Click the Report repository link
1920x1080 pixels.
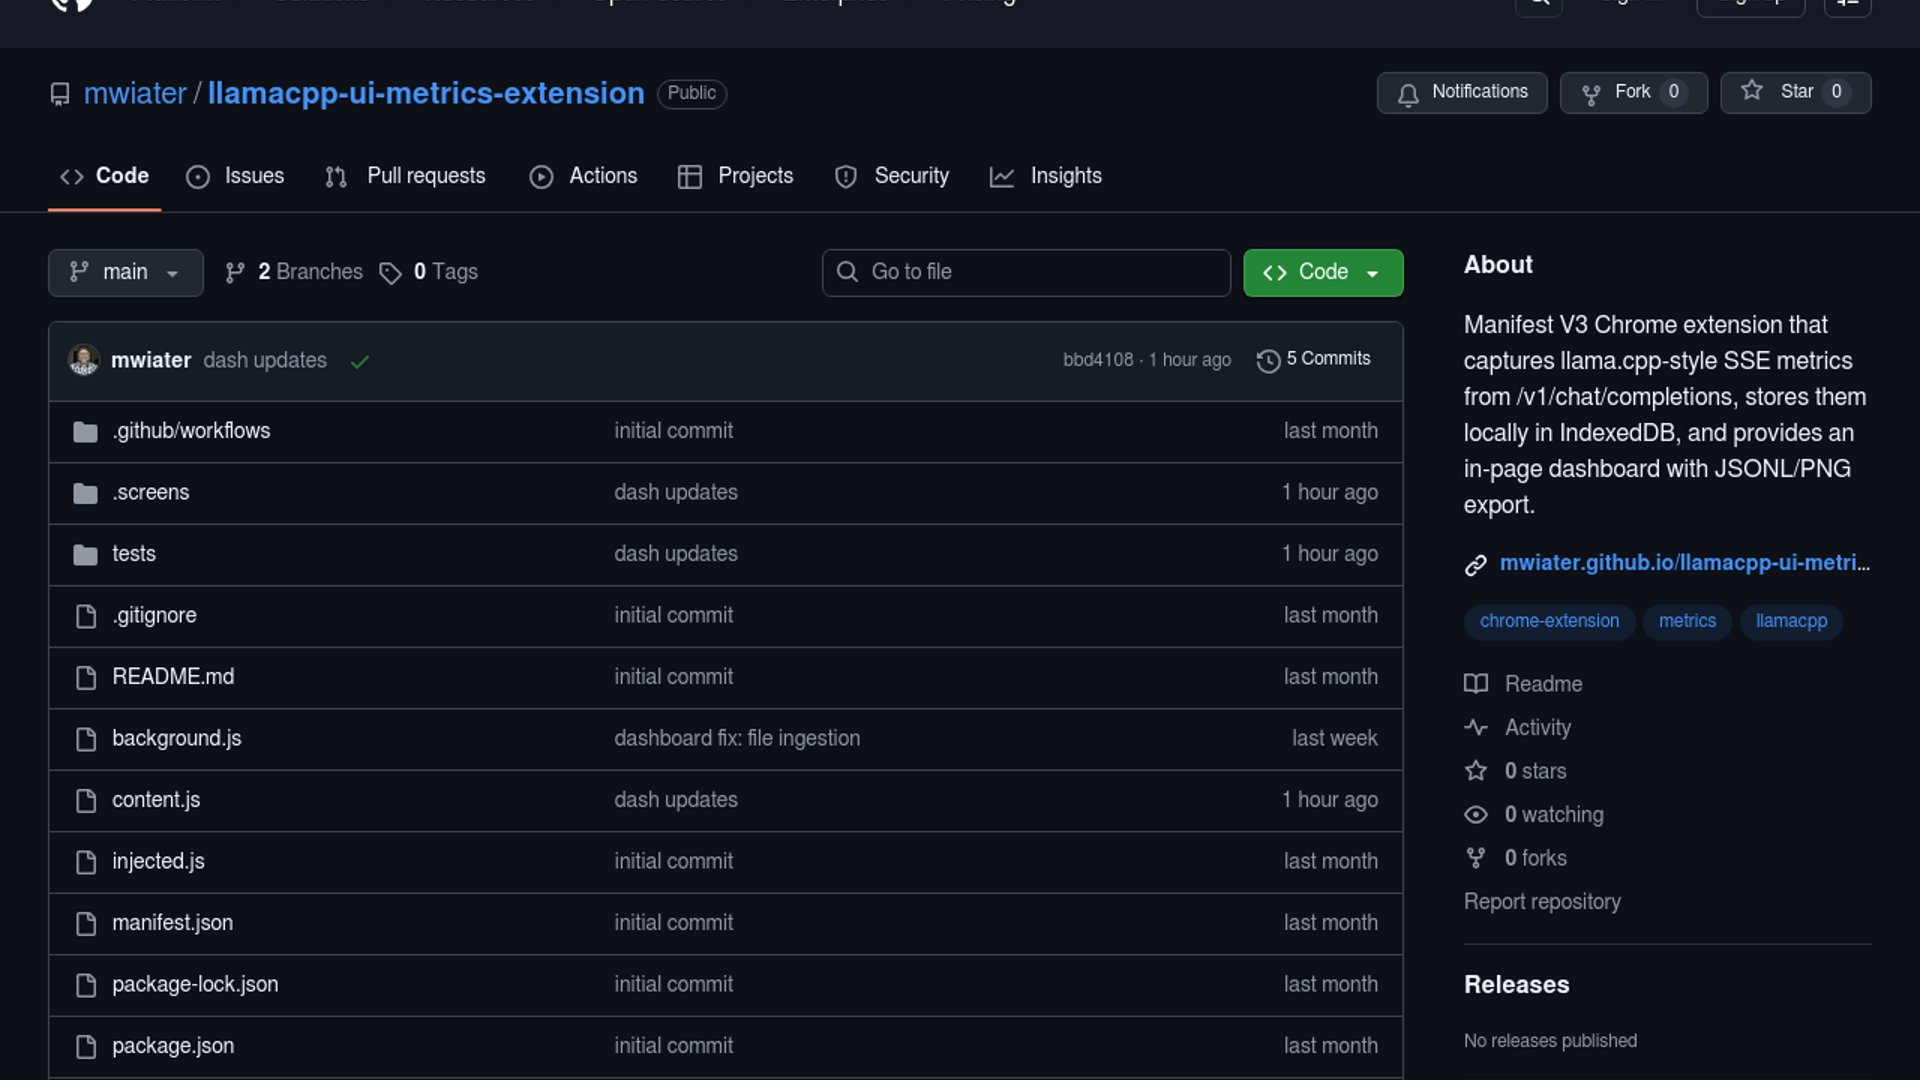pos(1541,902)
